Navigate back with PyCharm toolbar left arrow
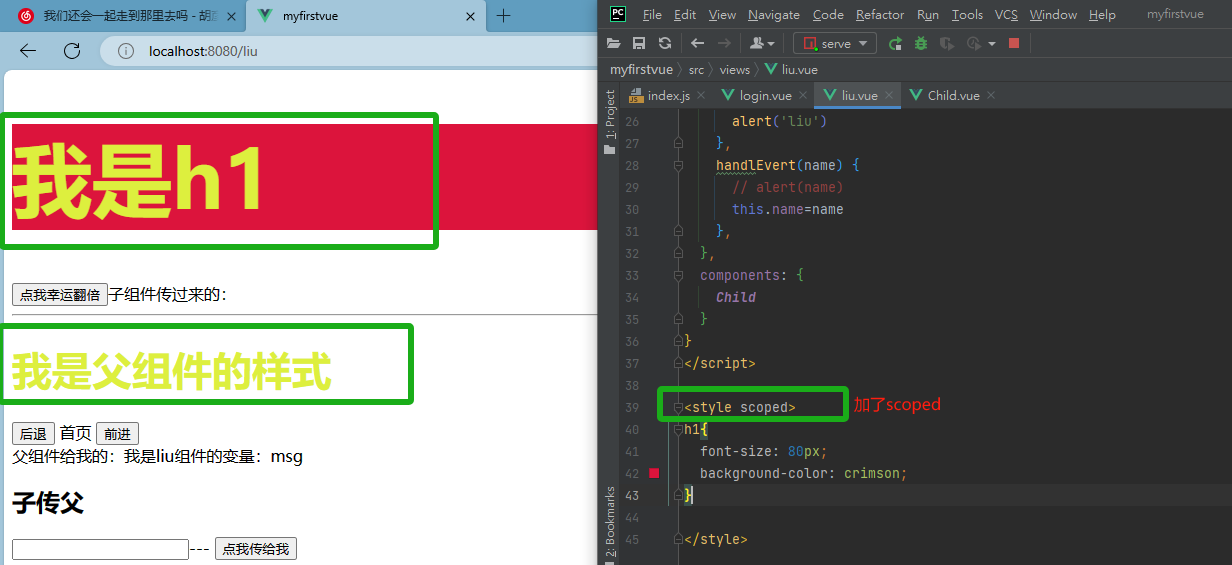This screenshot has height=565, width=1232. tap(698, 43)
